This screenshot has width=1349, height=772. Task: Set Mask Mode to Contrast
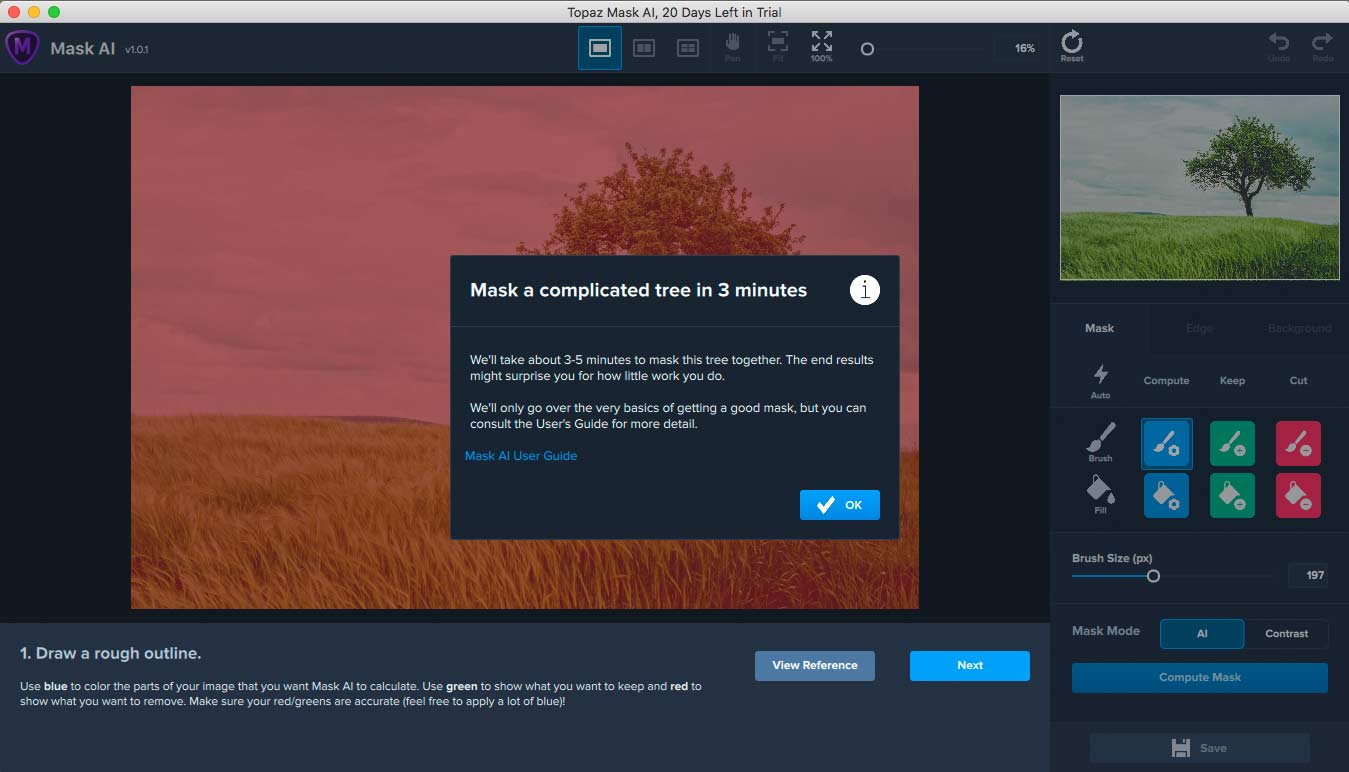pos(1286,633)
